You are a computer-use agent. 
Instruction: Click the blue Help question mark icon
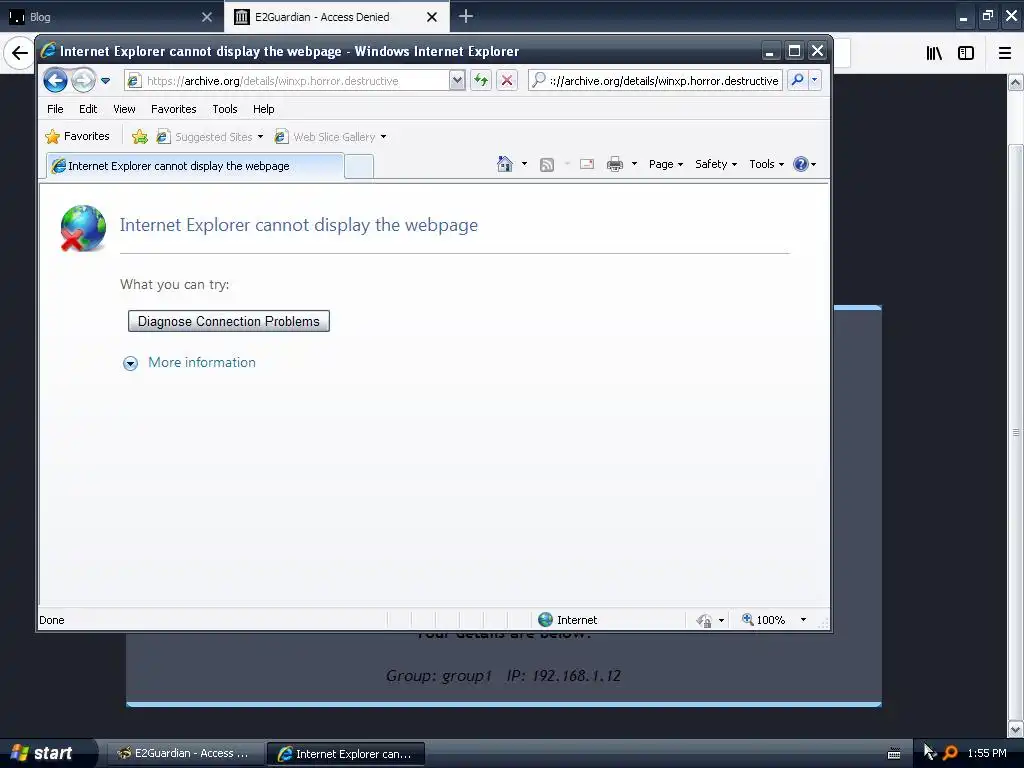click(x=801, y=164)
